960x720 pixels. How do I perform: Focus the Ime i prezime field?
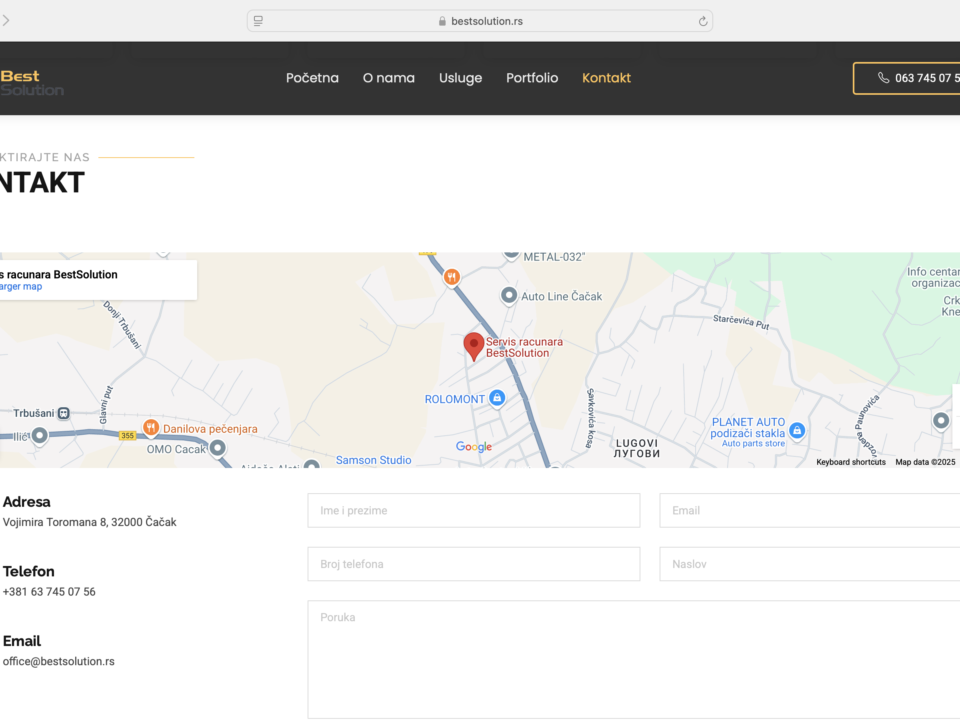point(473,510)
